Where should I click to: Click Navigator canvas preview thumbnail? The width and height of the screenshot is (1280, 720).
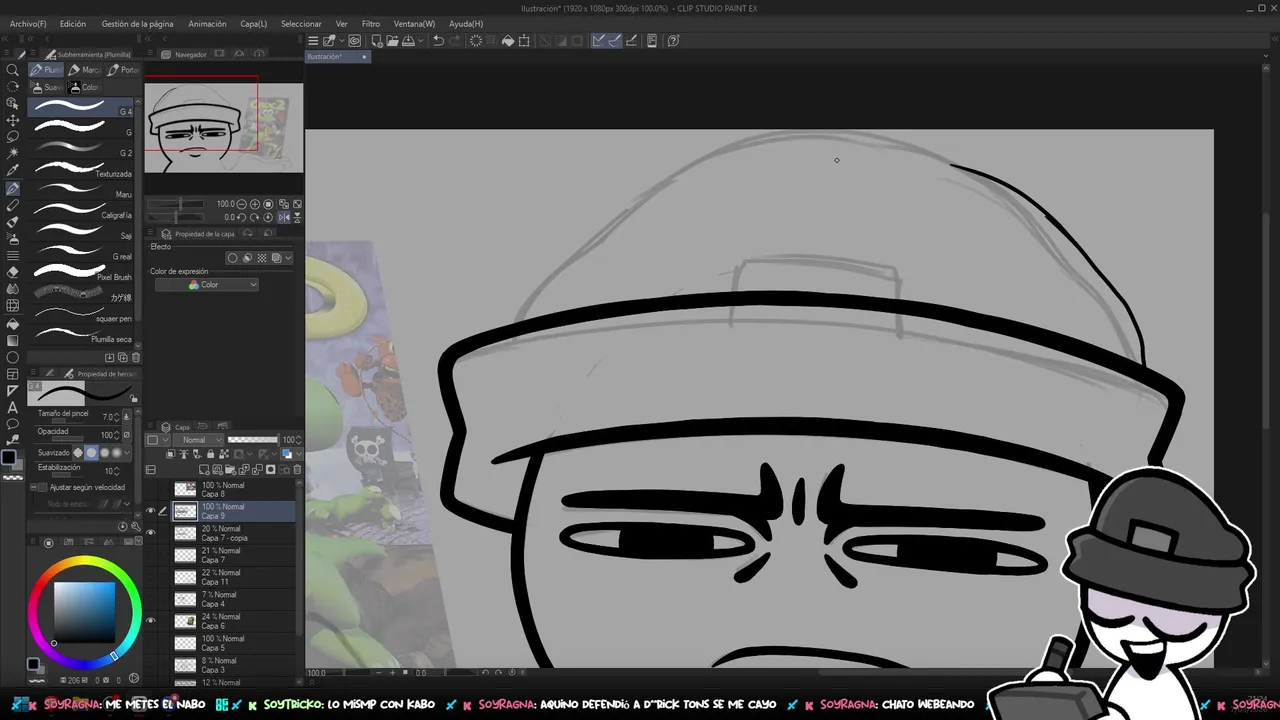coord(223,127)
